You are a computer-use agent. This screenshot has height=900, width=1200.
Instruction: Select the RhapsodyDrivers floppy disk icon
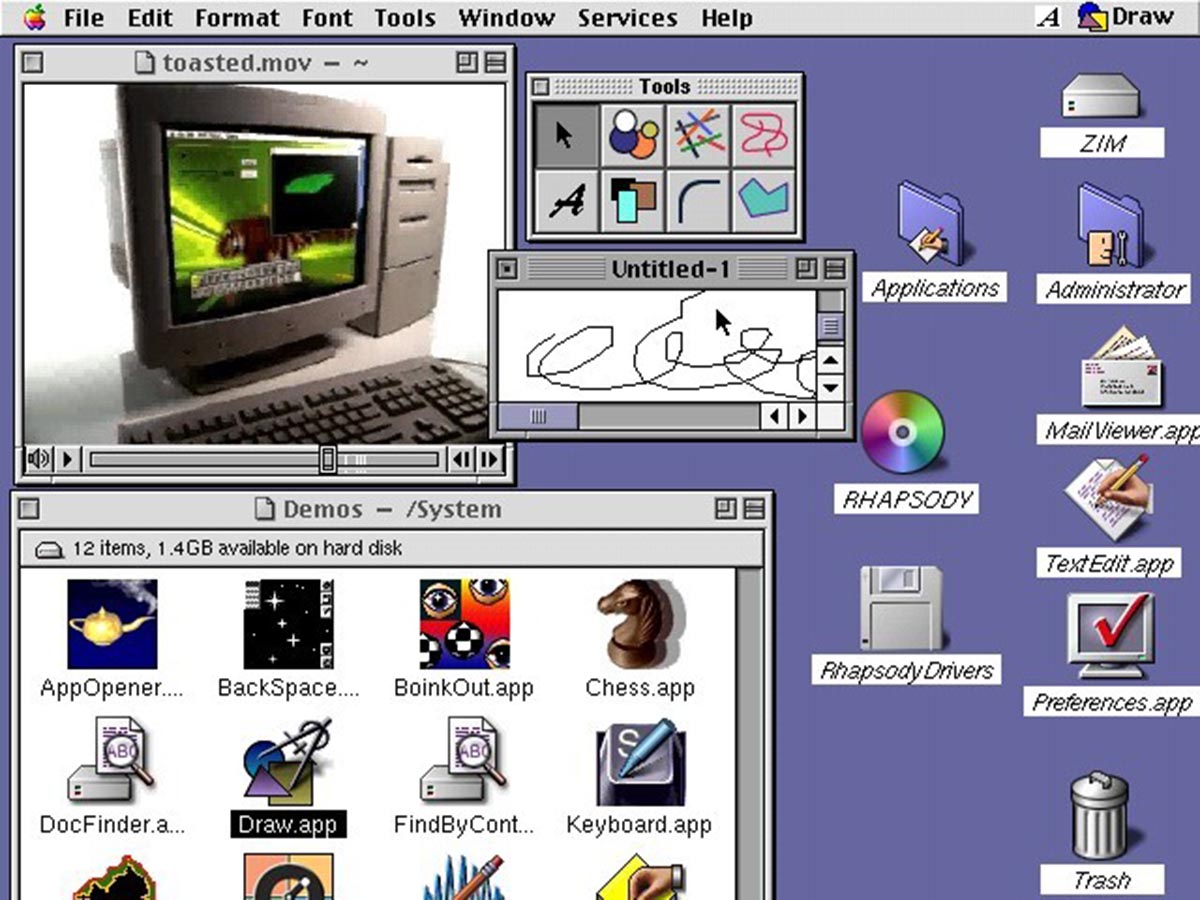click(x=902, y=608)
